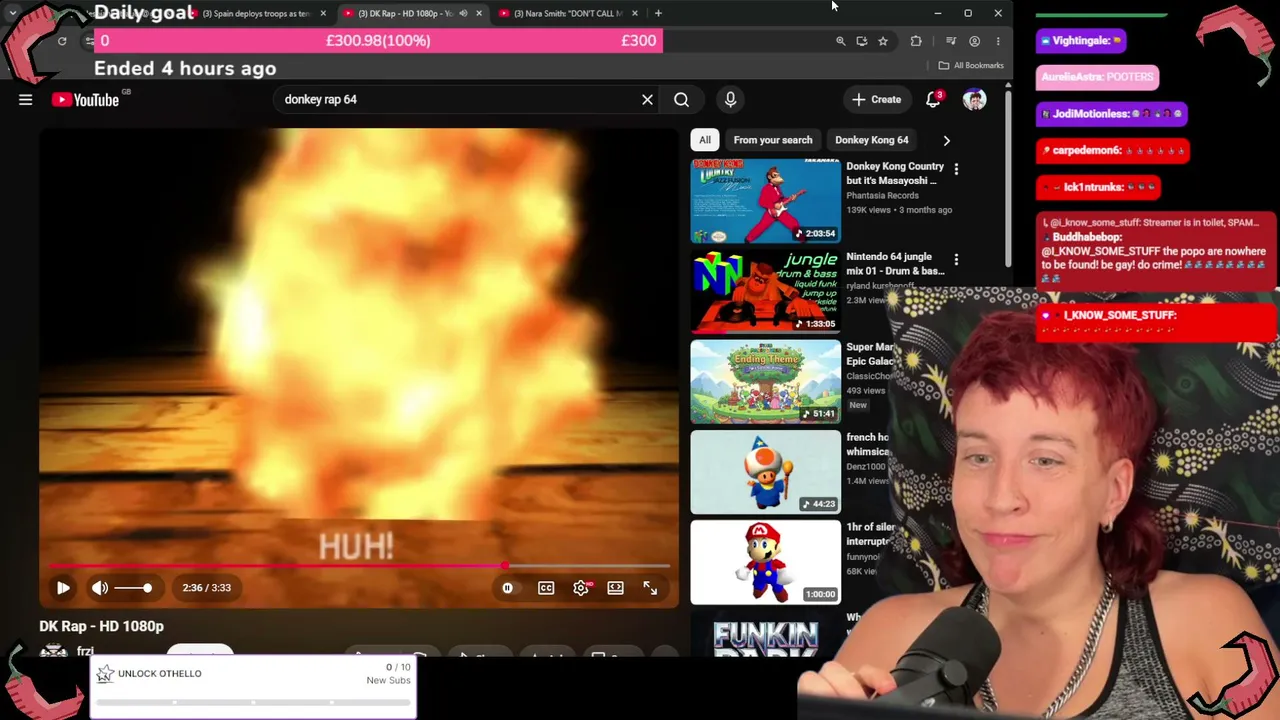Go to the YouTube home logo
The width and height of the screenshot is (1280, 720).
pyautogui.click(x=85, y=99)
